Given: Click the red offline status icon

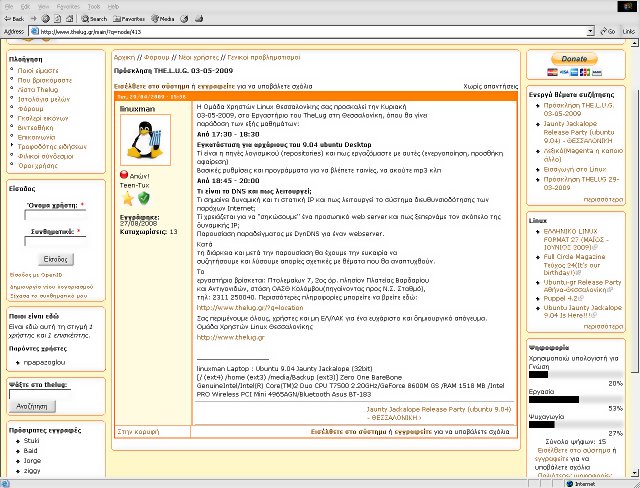Looking at the screenshot, I should pyautogui.click(x=125, y=173).
